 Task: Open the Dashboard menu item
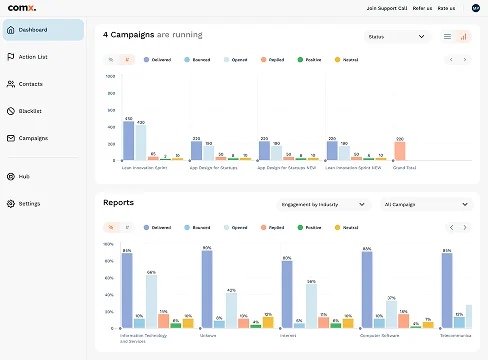click(x=43, y=30)
